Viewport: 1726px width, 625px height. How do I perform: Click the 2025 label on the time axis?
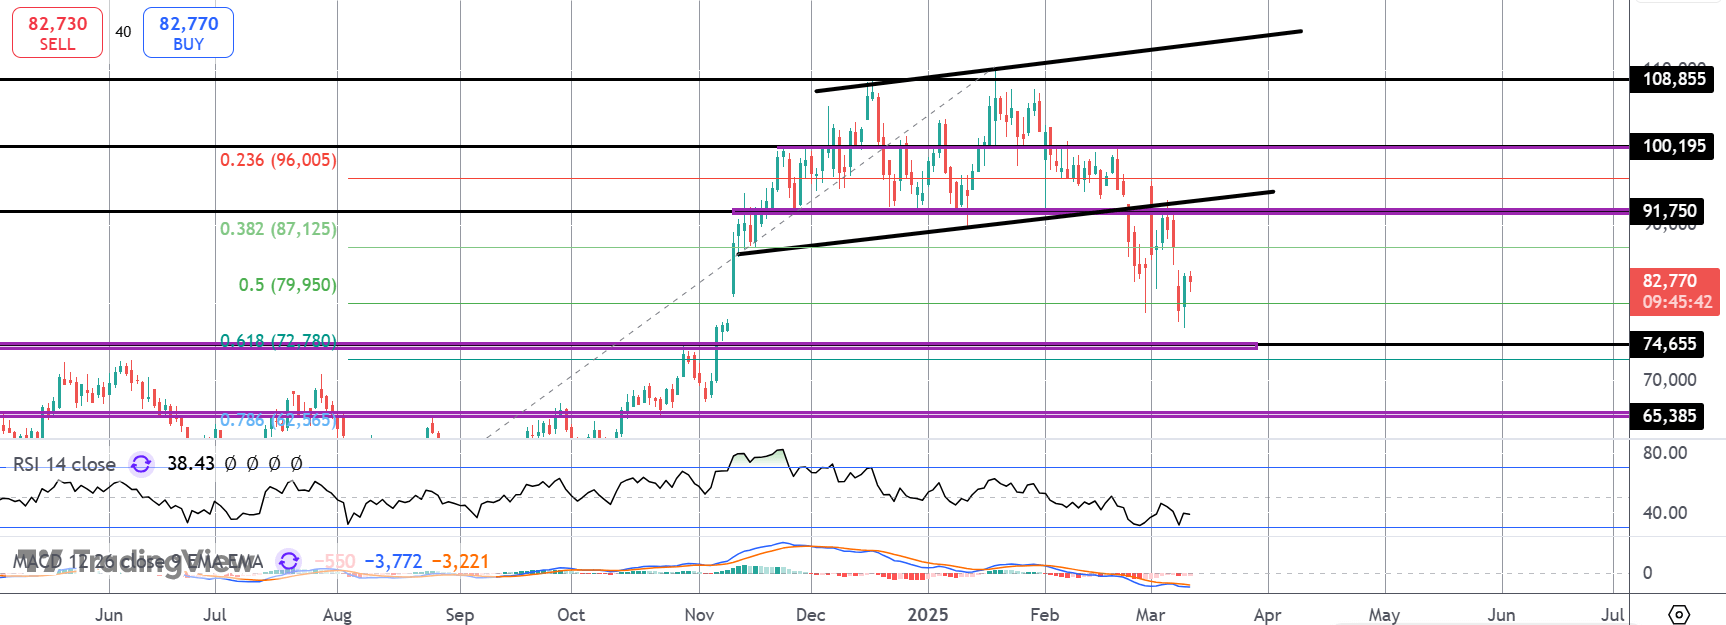tap(927, 614)
